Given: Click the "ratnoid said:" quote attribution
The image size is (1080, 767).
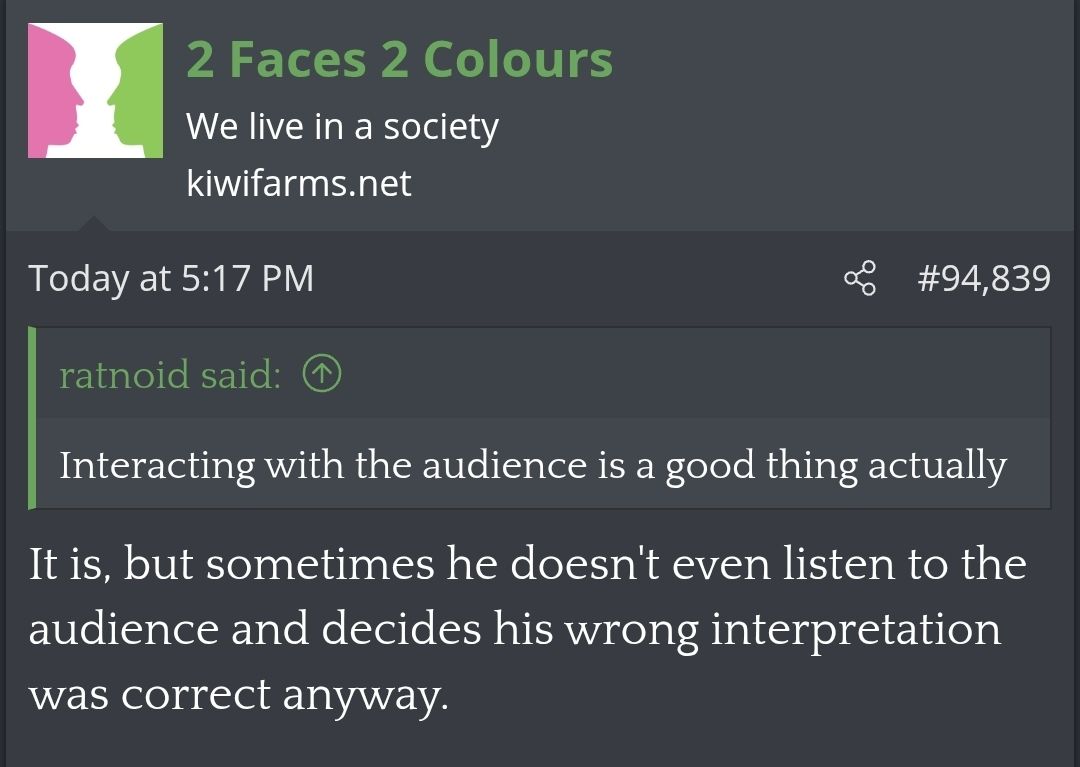Looking at the screenshot, I should pyautogui.click(x=169, y=375).
